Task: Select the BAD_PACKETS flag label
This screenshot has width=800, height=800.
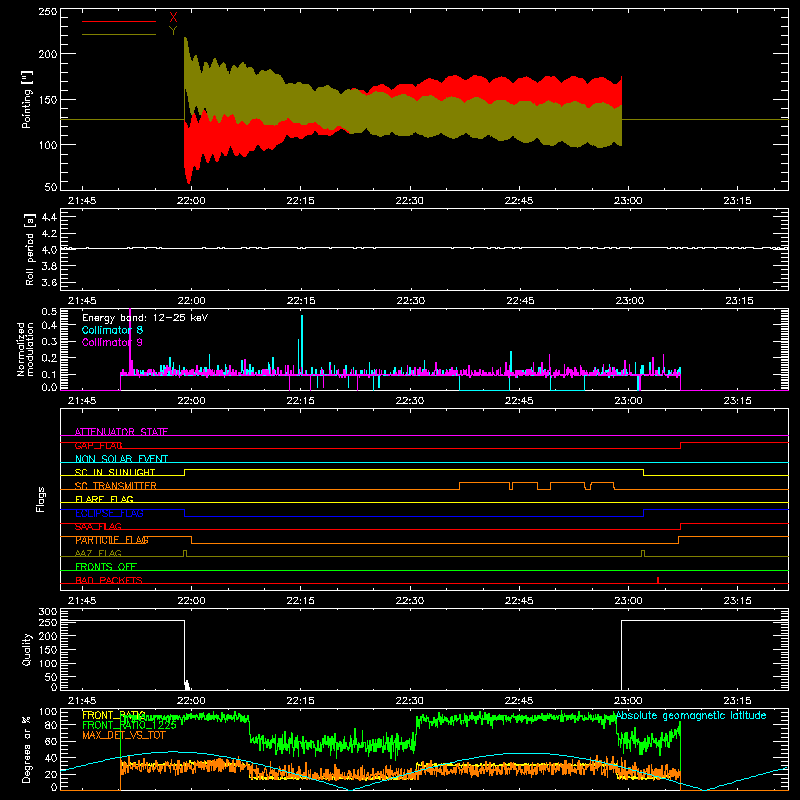Action: [x=109, y=580]
